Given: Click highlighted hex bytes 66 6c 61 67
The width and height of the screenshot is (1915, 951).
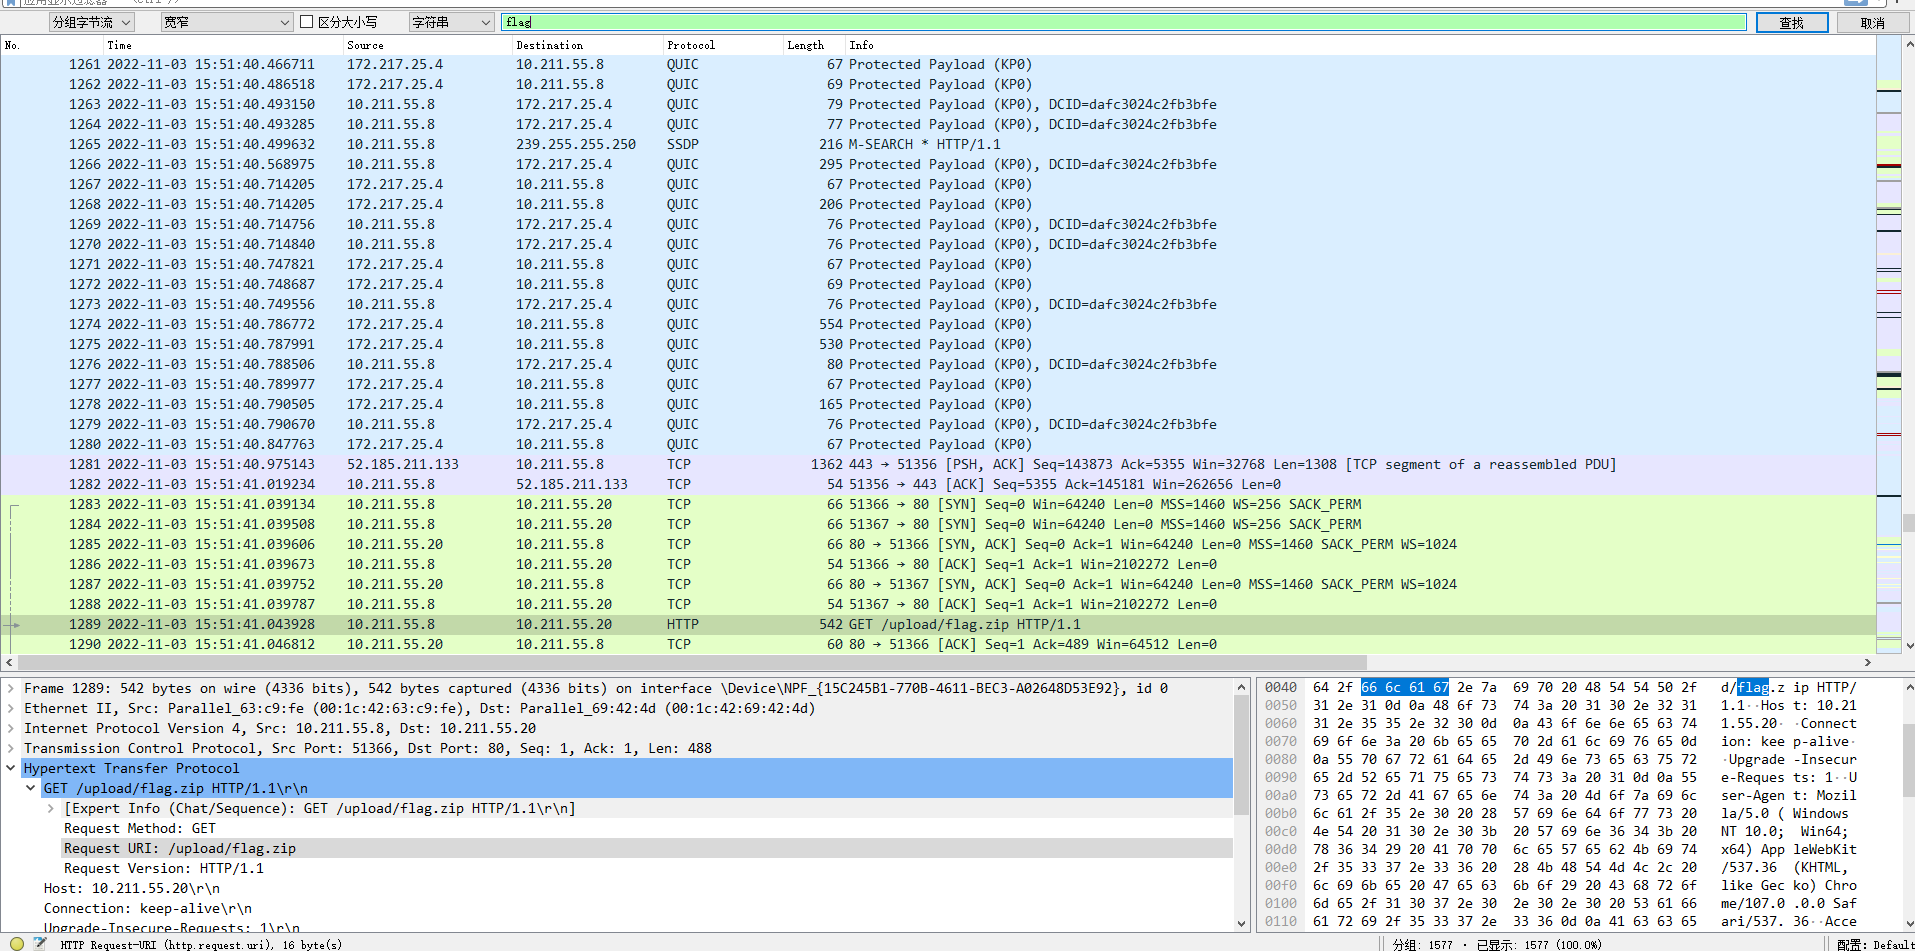Looking at the screenshot, I should pos(1404,687).
